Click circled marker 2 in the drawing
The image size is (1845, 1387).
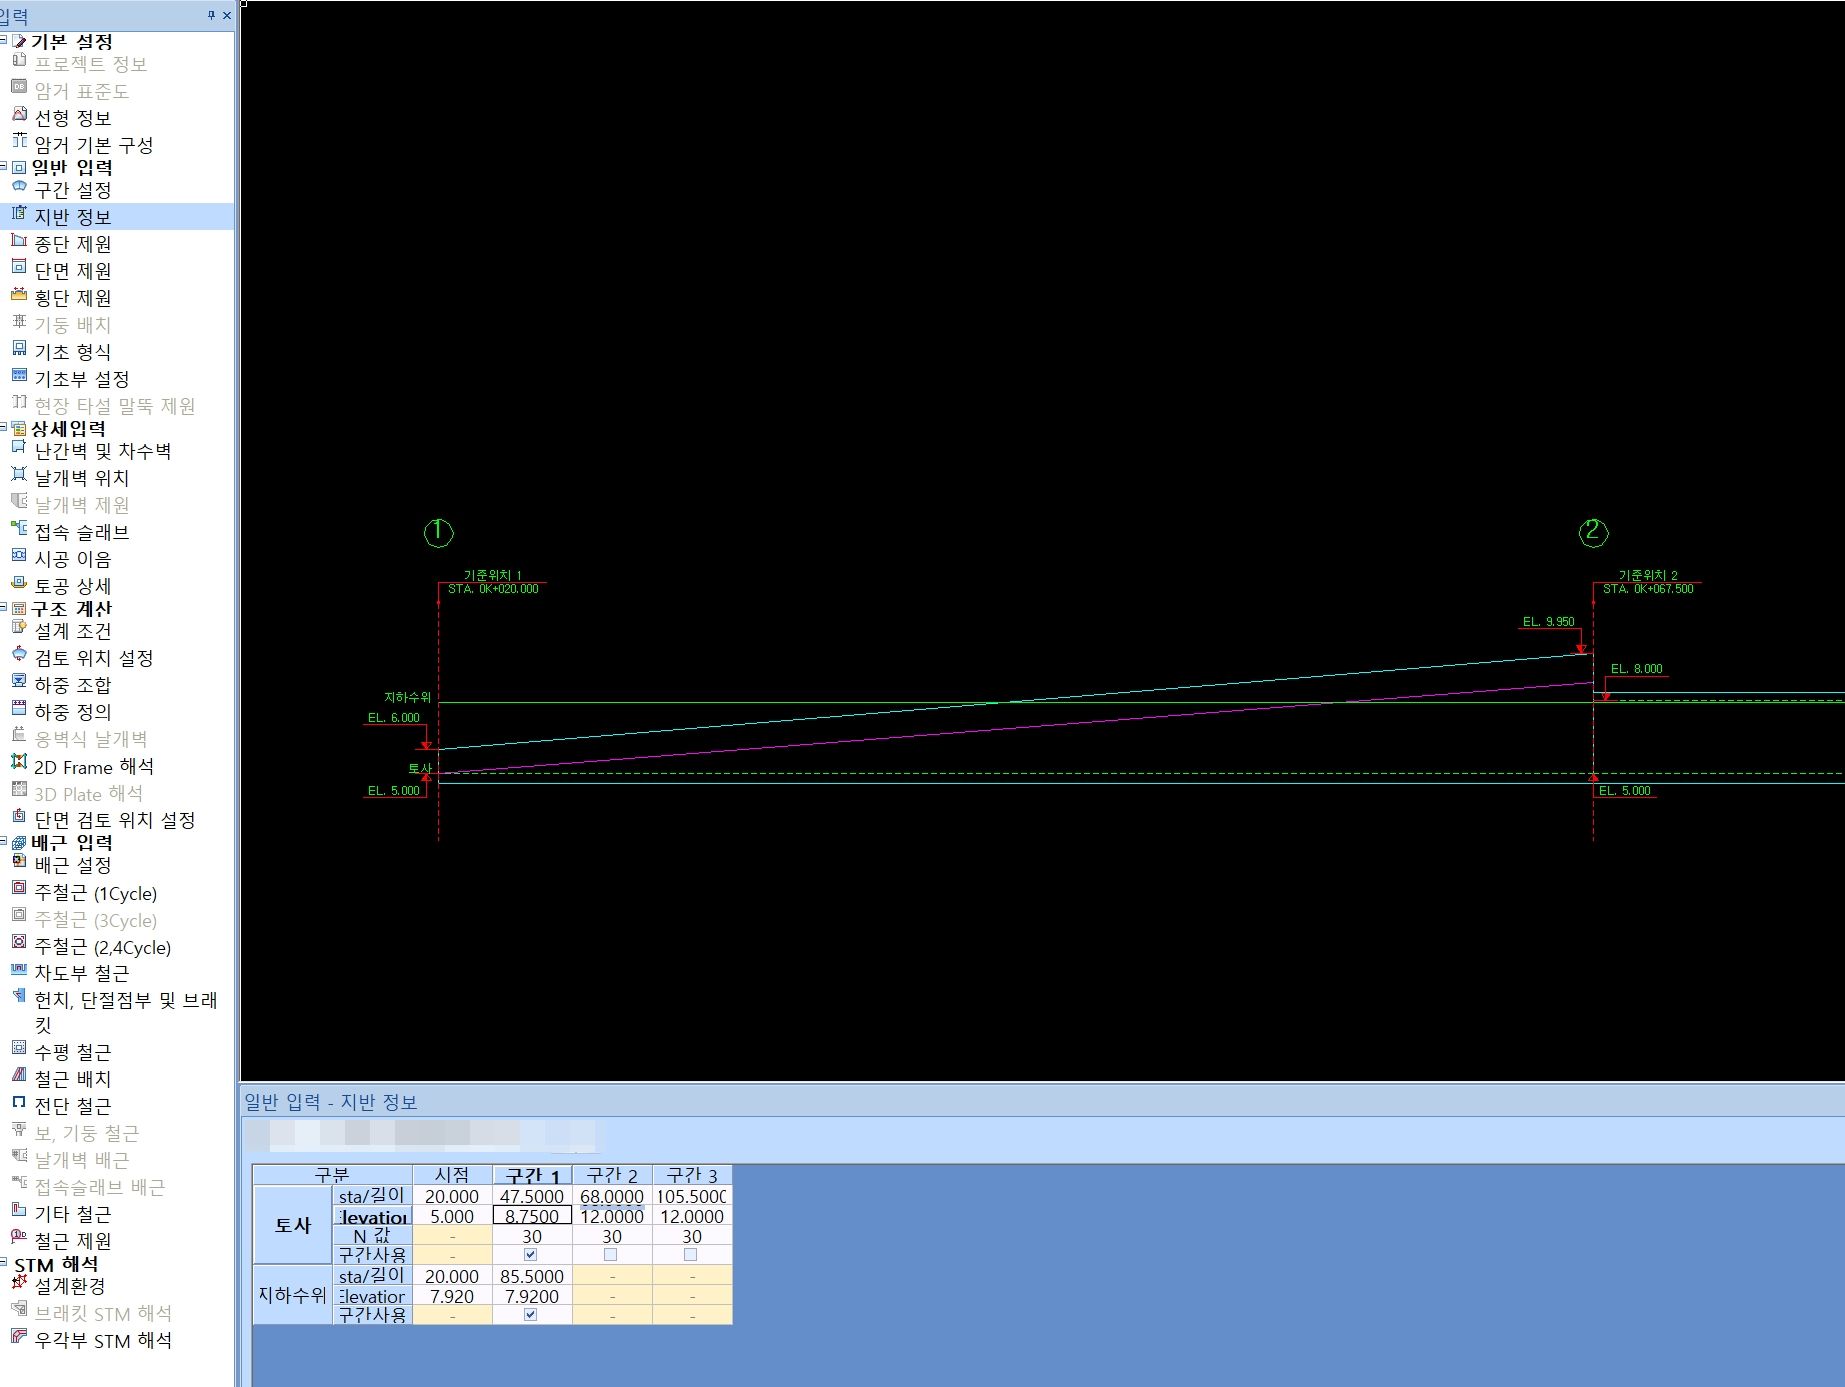coord(1593,532)
